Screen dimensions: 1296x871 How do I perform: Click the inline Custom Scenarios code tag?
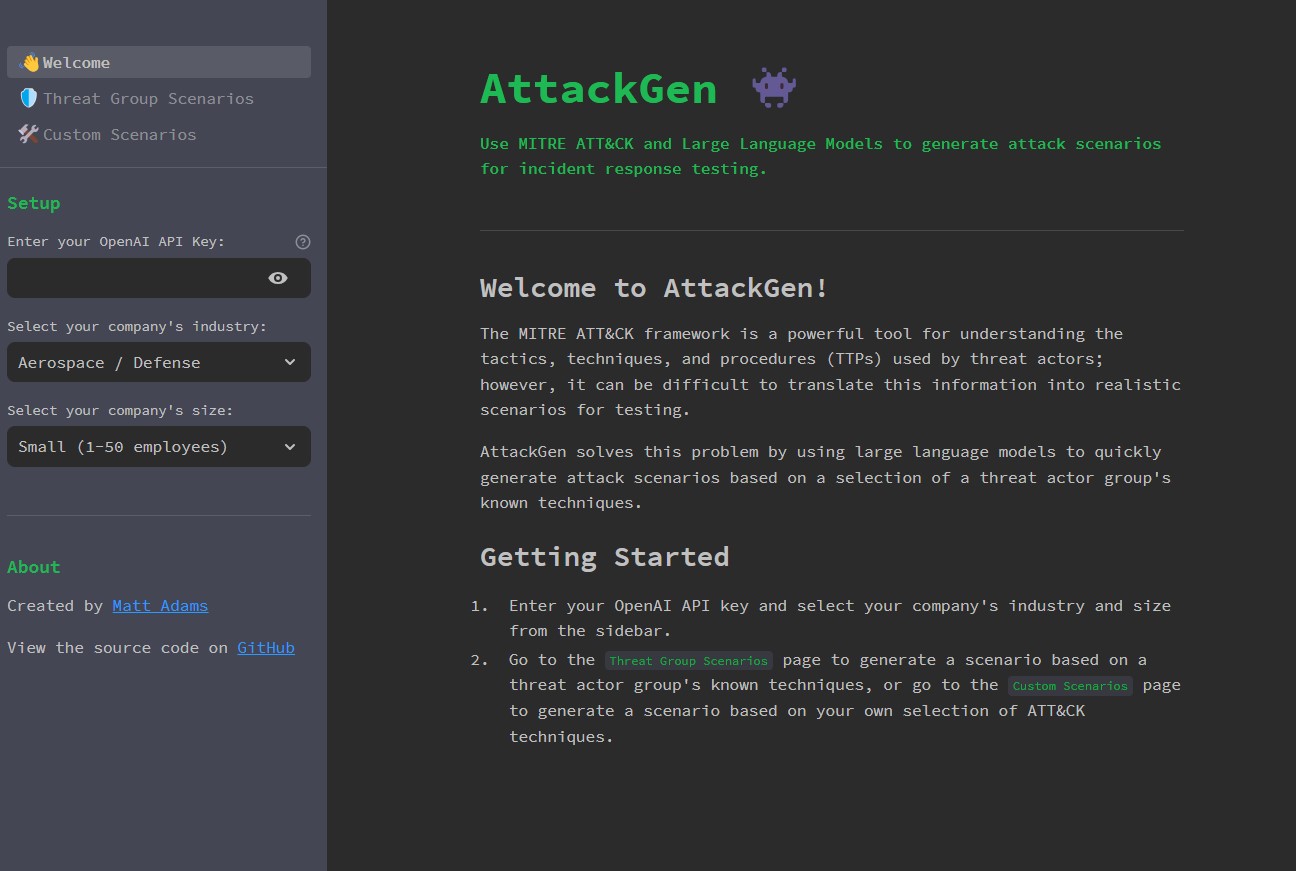pyautogui.click(x=1071, y=686)
